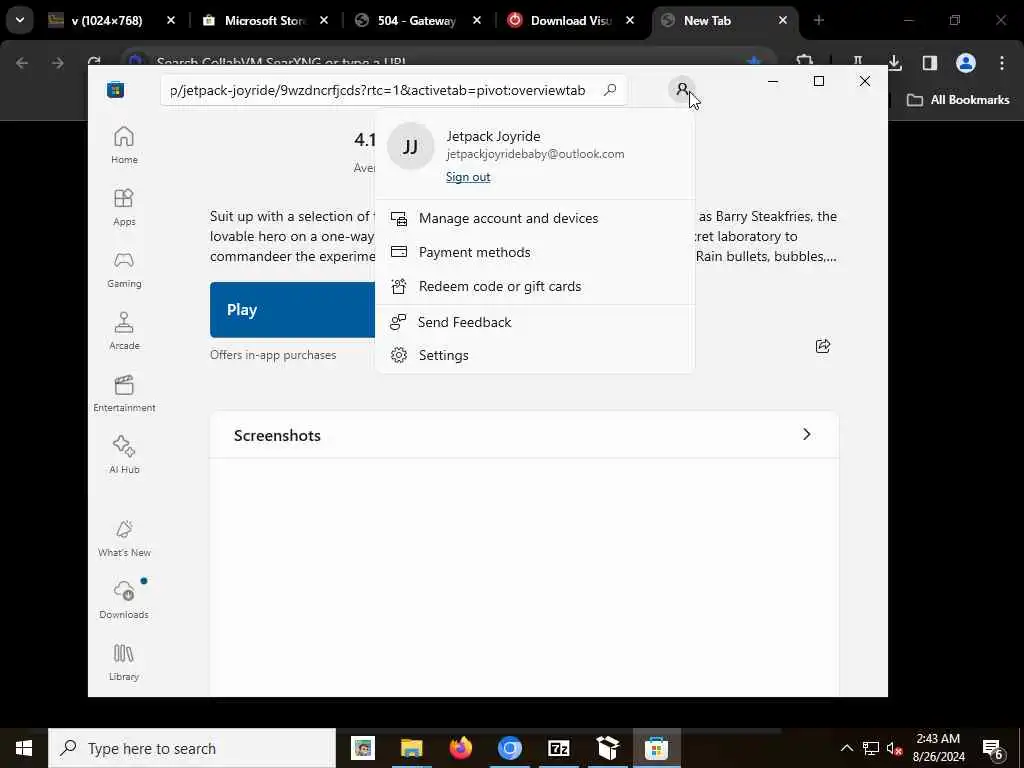
Task: Click browser back arrow
Action: tap(22, 63)
